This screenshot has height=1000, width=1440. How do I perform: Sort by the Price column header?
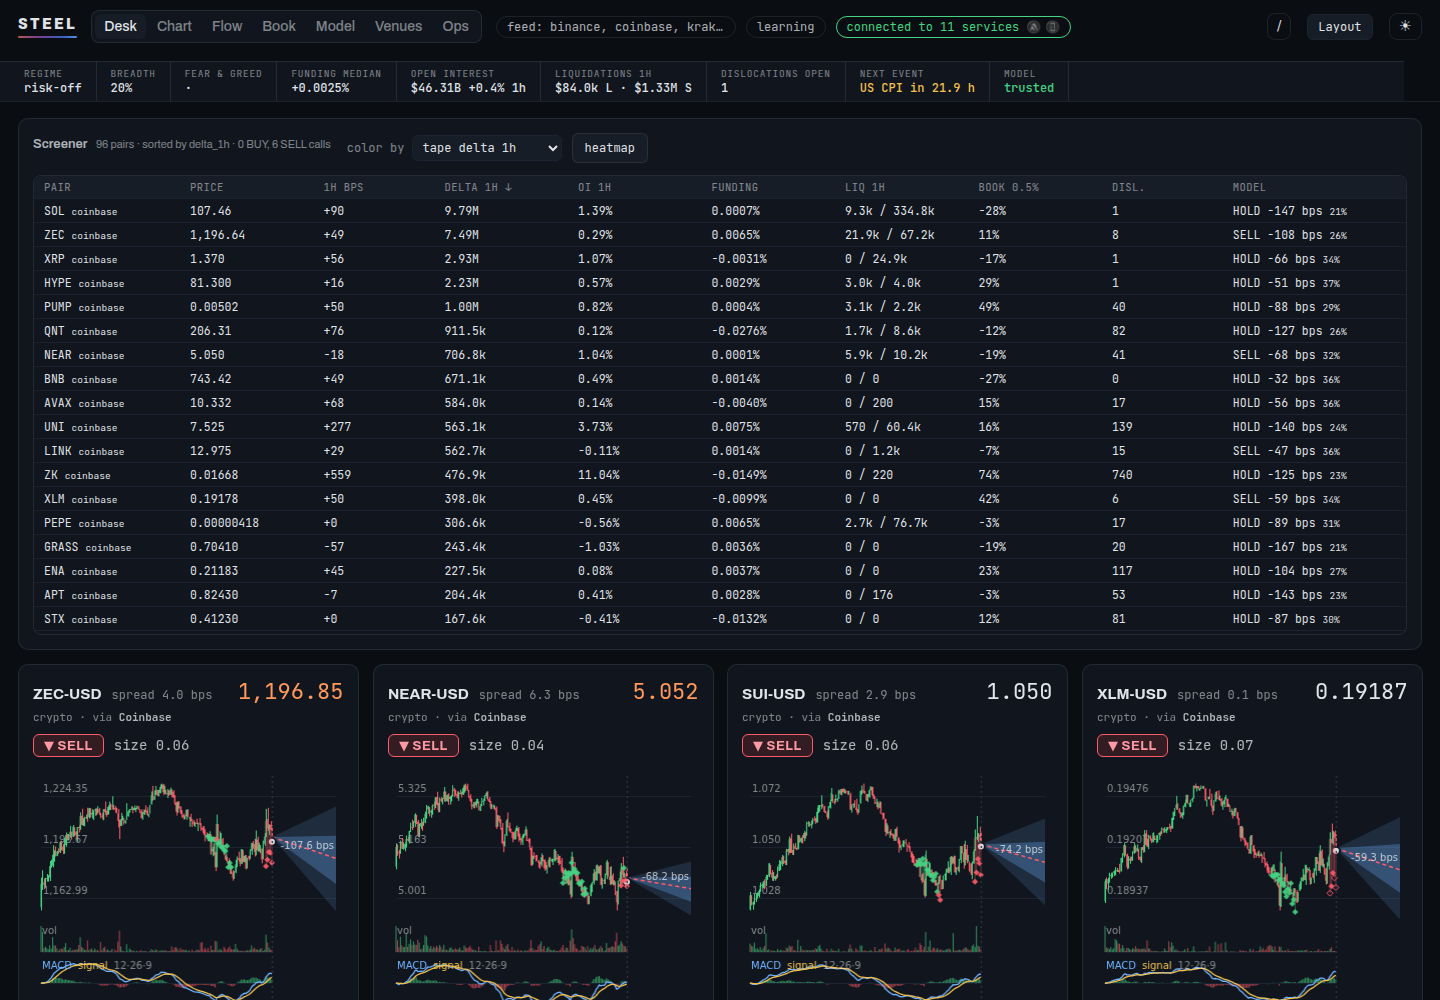207,187
